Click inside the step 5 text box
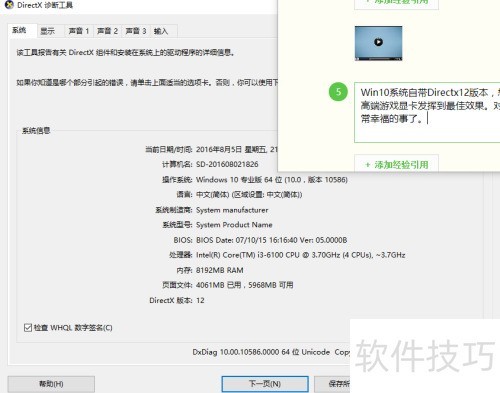500x393 pixels. [427, 112]
